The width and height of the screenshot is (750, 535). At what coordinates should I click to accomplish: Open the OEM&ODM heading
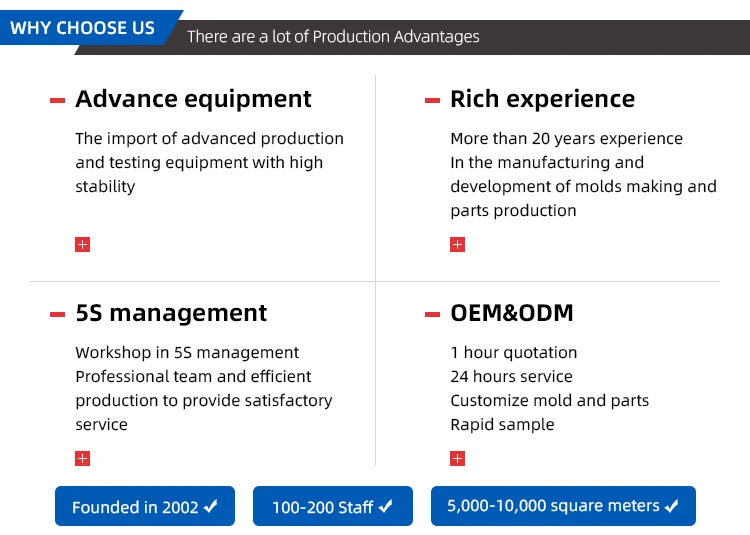click(x=512, y=313)
